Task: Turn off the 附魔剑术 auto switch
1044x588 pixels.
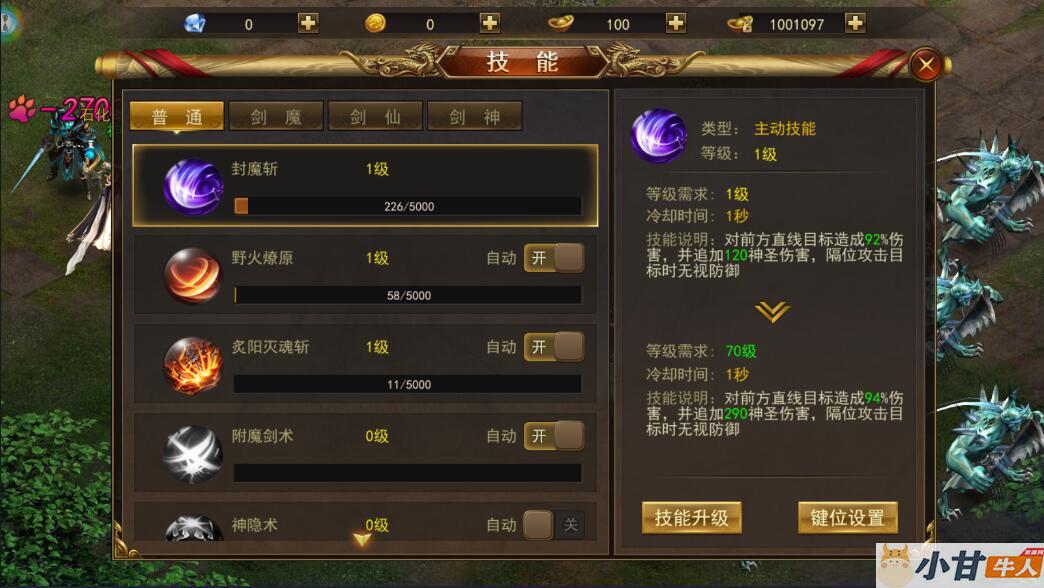Action: pyautogui.click(x=554, y=436)
